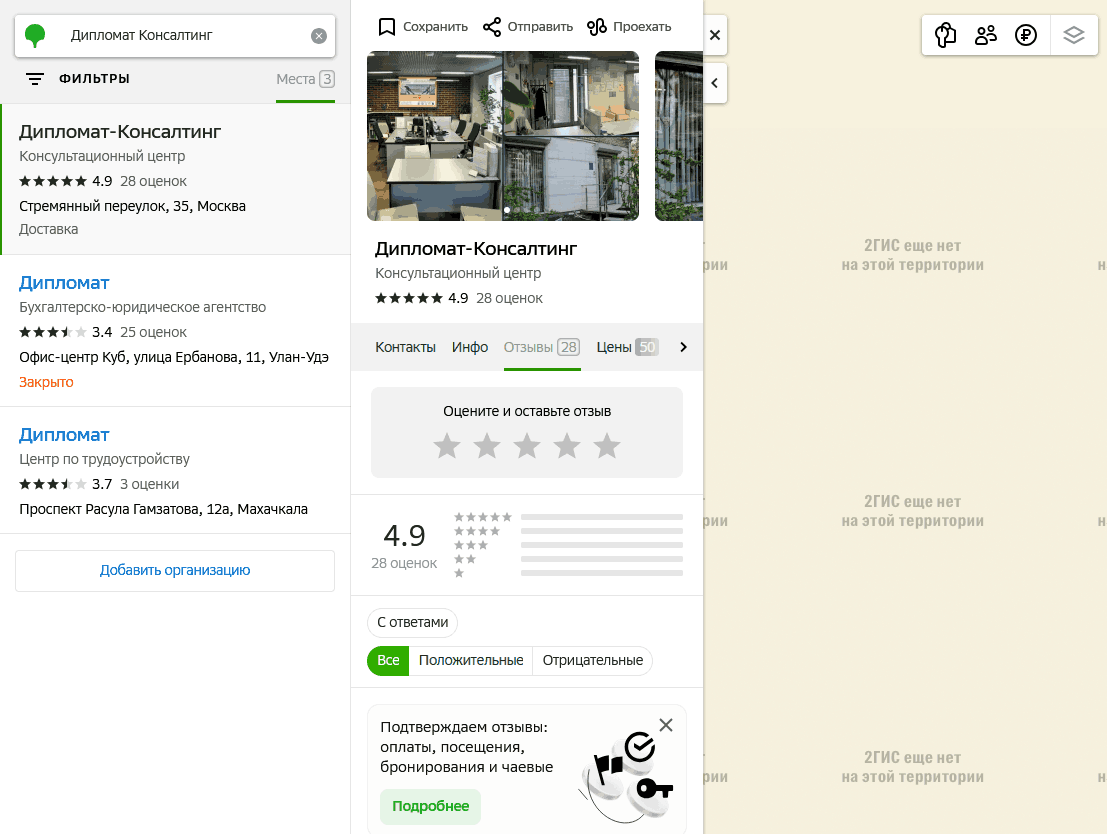Screen dimensions: 1107x834
Task: Switch to the Контакты tab
Action: point(405,348)
